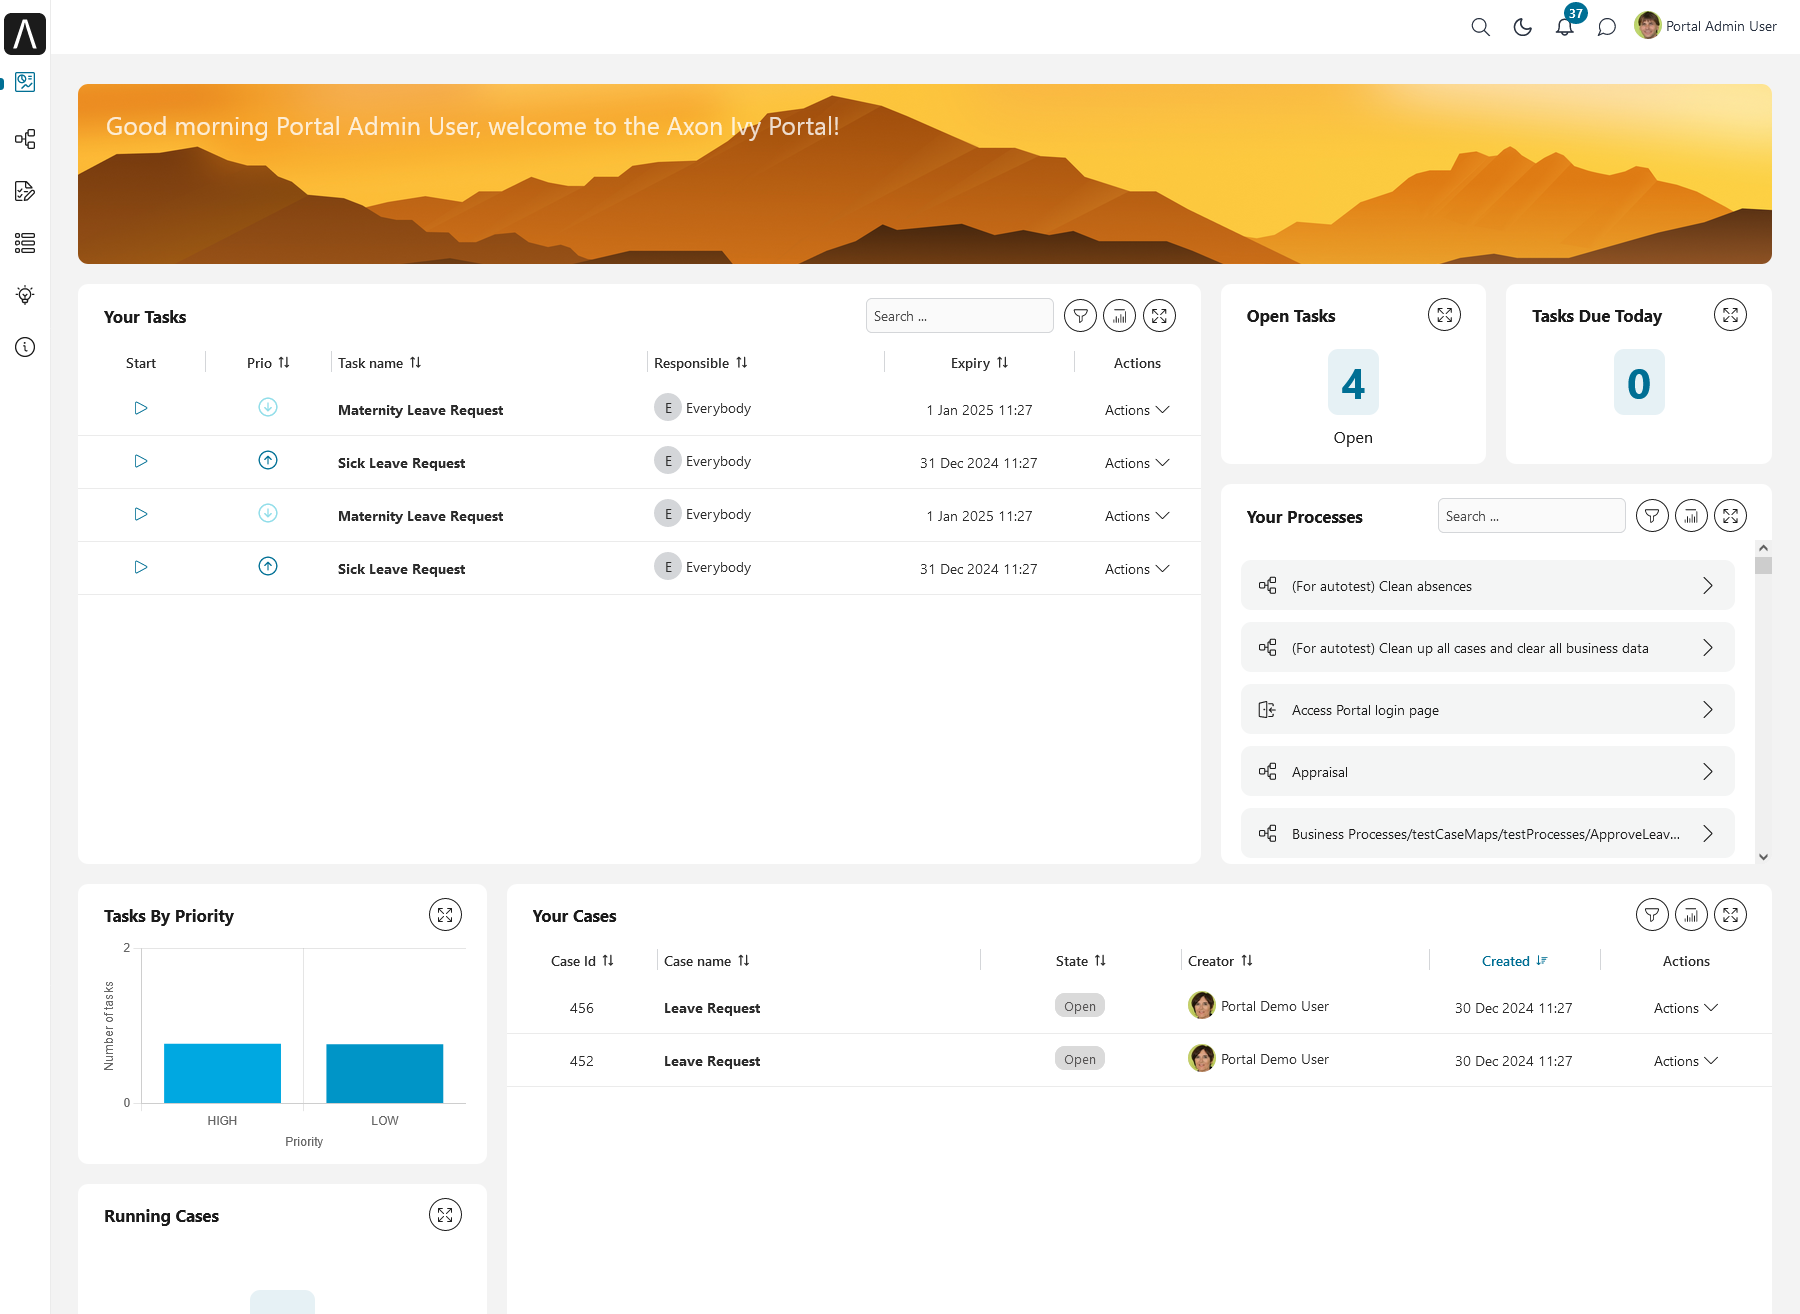Open widget info icon in Your Cases

pyautogui.click(x=1691, y=915)
